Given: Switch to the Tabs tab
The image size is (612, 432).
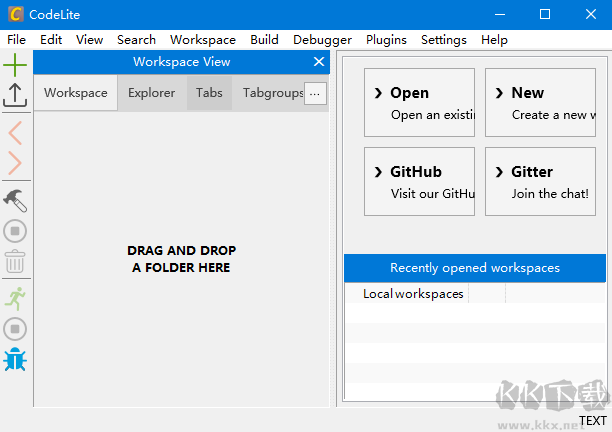Looking at the screenshot, I should pos(209,93).
